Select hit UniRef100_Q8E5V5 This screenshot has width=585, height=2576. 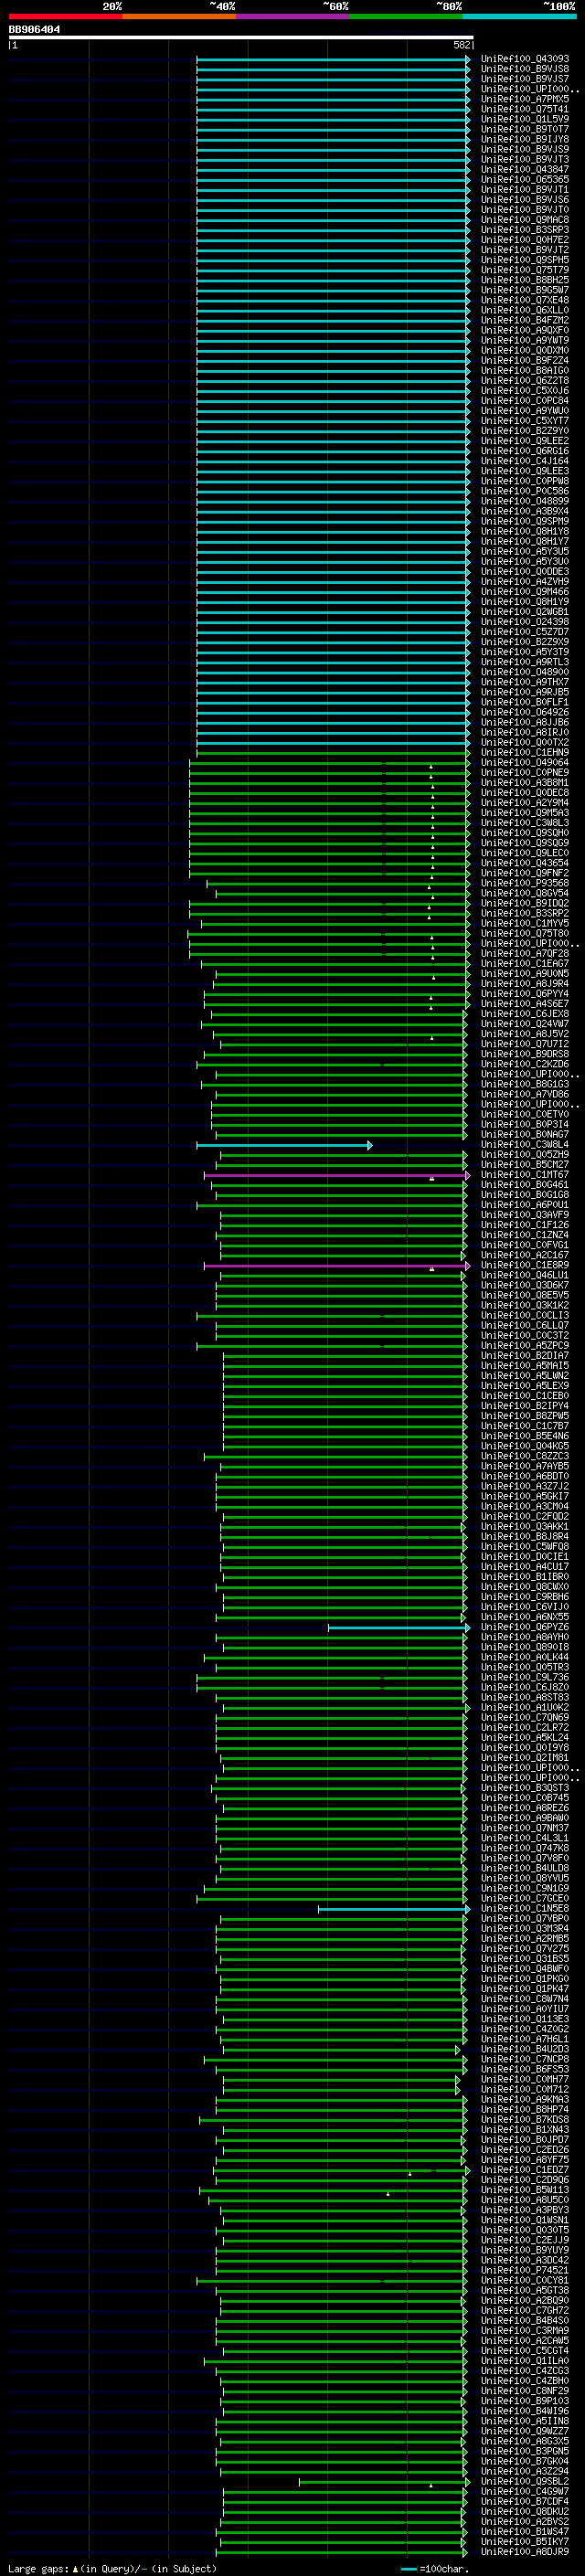tap(525, 1296)
